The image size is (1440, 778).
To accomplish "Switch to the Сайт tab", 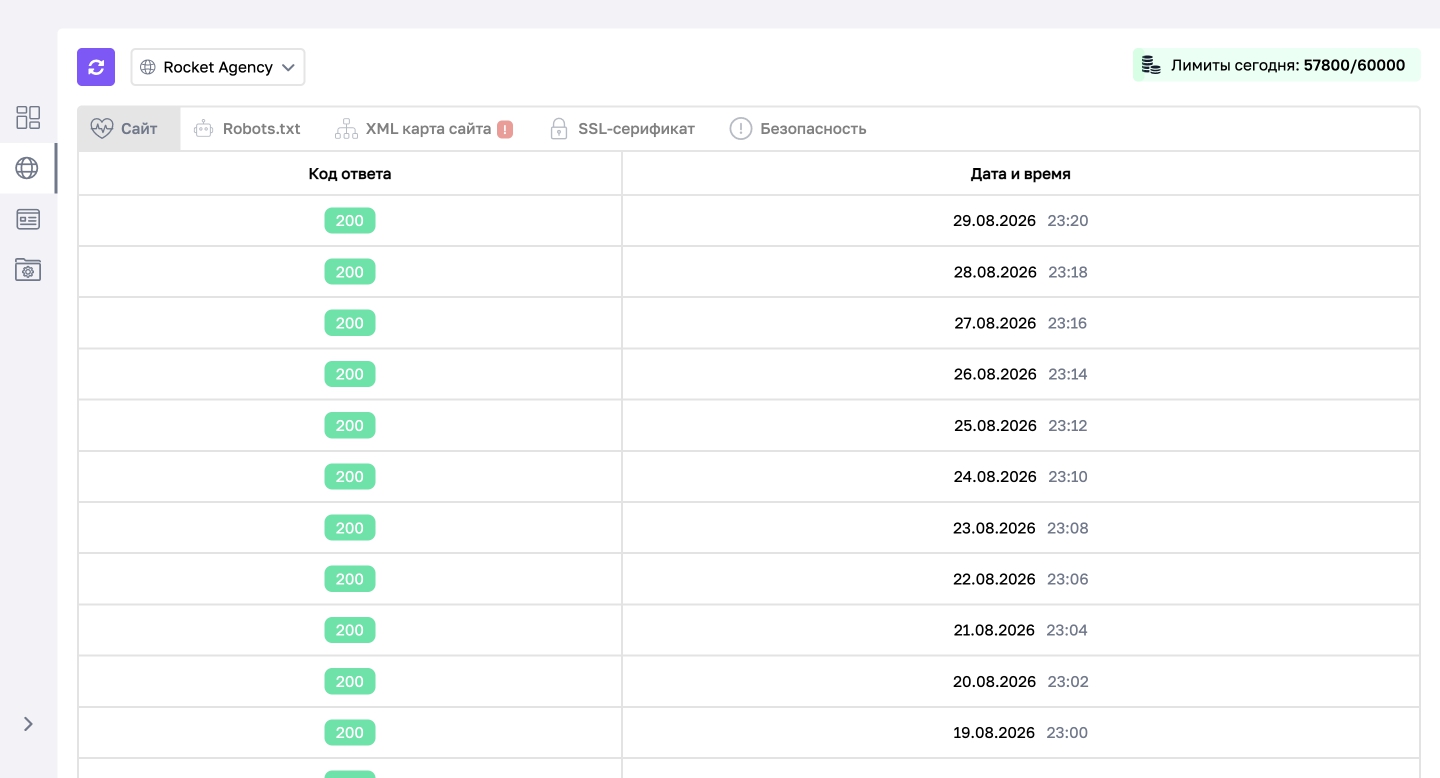I will [x=129, y=129].
